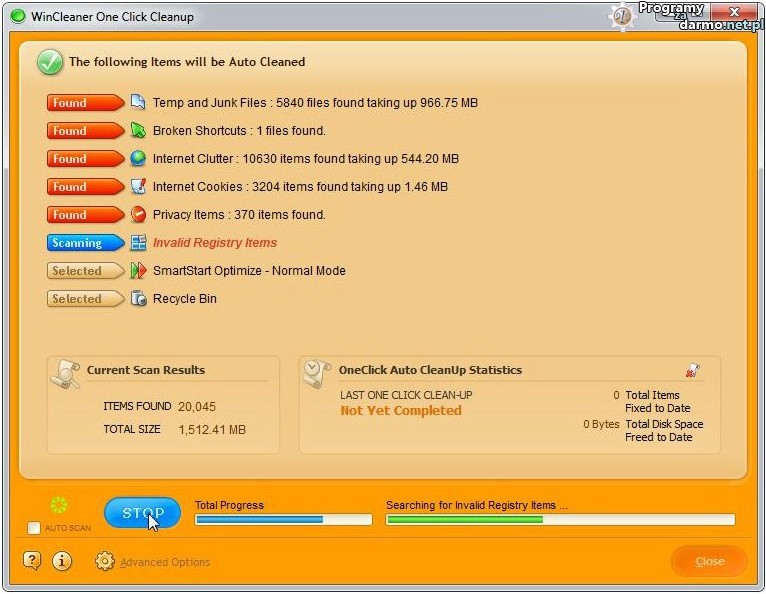The width and height of the screenshot is (766, 594).
Task: Click the Broken Shortcuts green arrow icon
Action: pyautogui.click(x=138, y=130)
